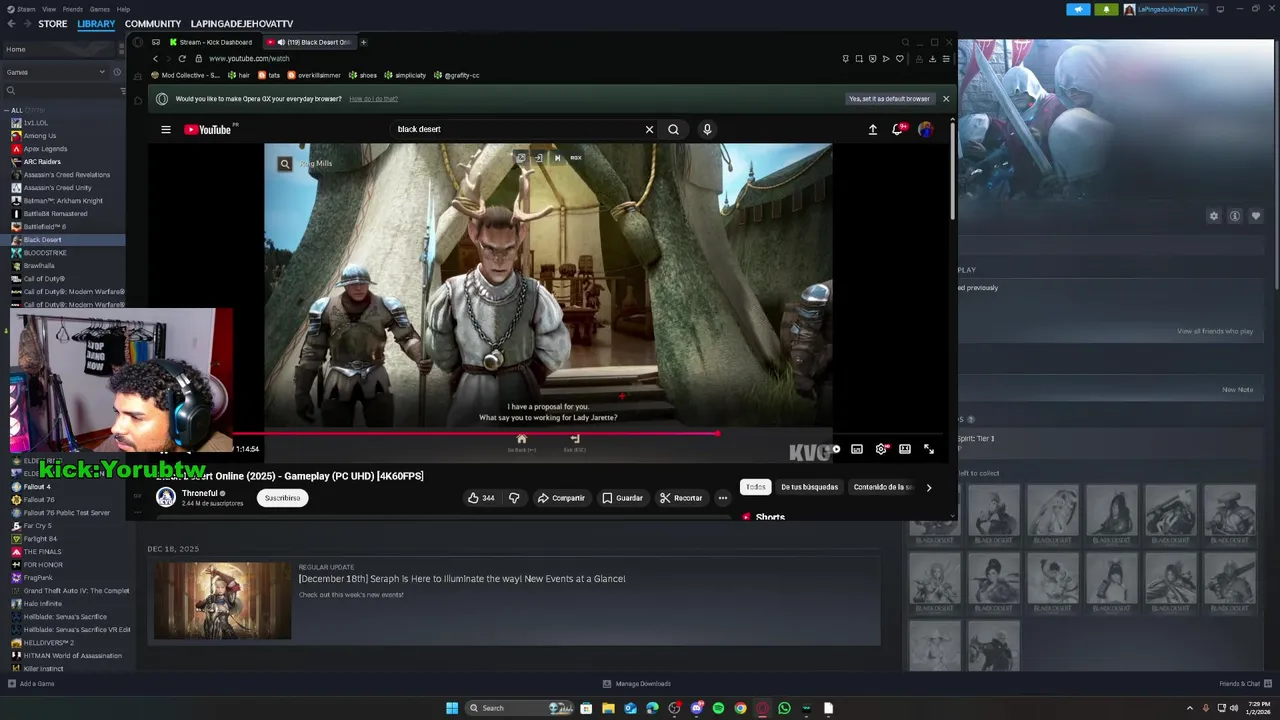The height and width of the screenshot is (720, 1280).
Task: Open YouTube create/upload icon
Action: pos(872,129)
